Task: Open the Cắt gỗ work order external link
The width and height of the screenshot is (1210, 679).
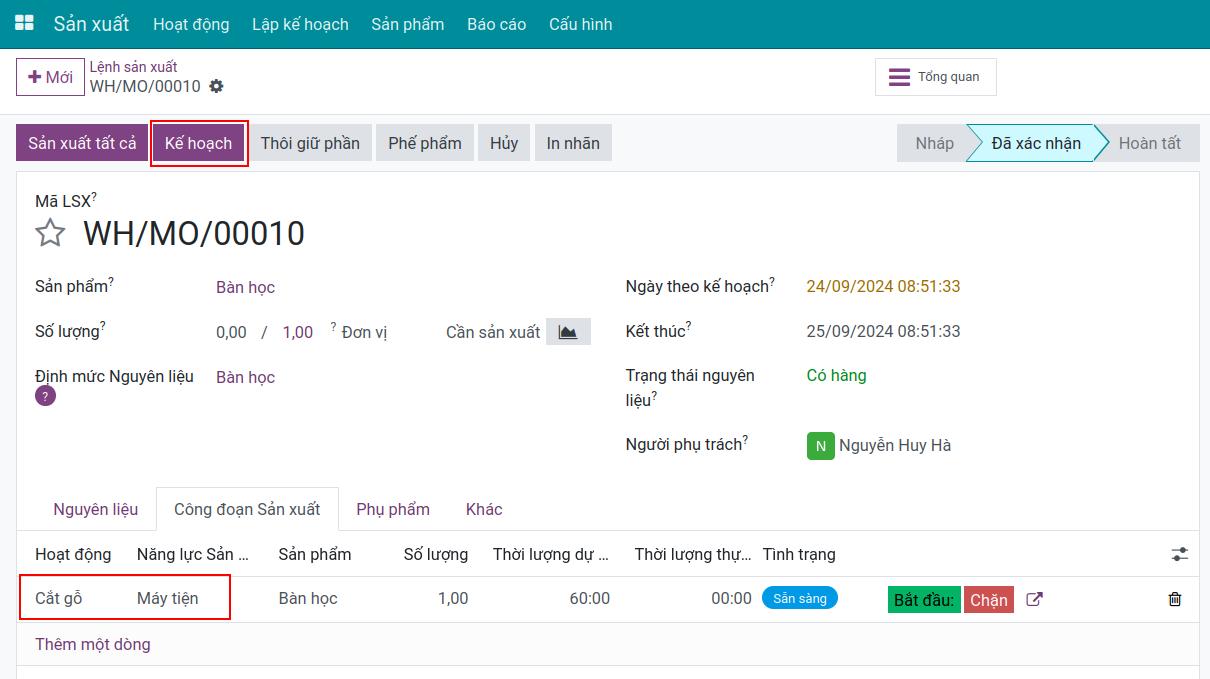Action: click(1035, 599)
